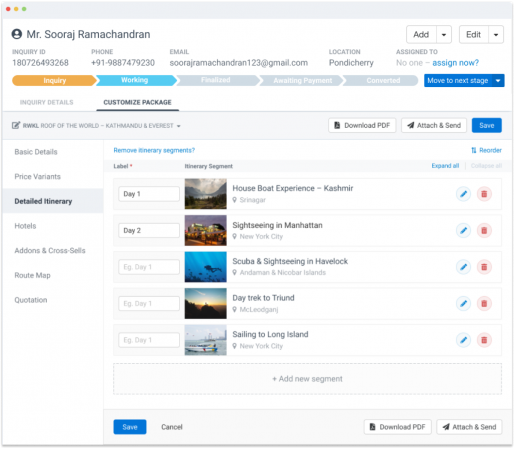Edit the Sightseeing in Manhattan segment
514x449 pixels.
(463, 230)
